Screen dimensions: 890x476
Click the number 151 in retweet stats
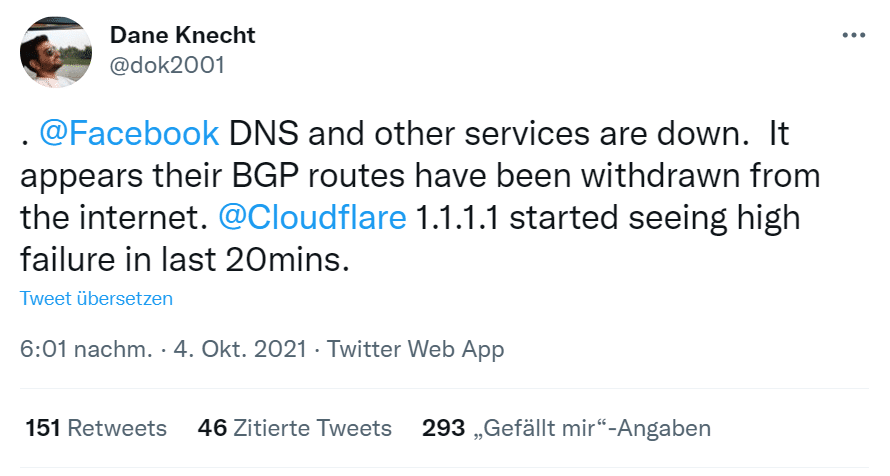[x=43, y=428]
